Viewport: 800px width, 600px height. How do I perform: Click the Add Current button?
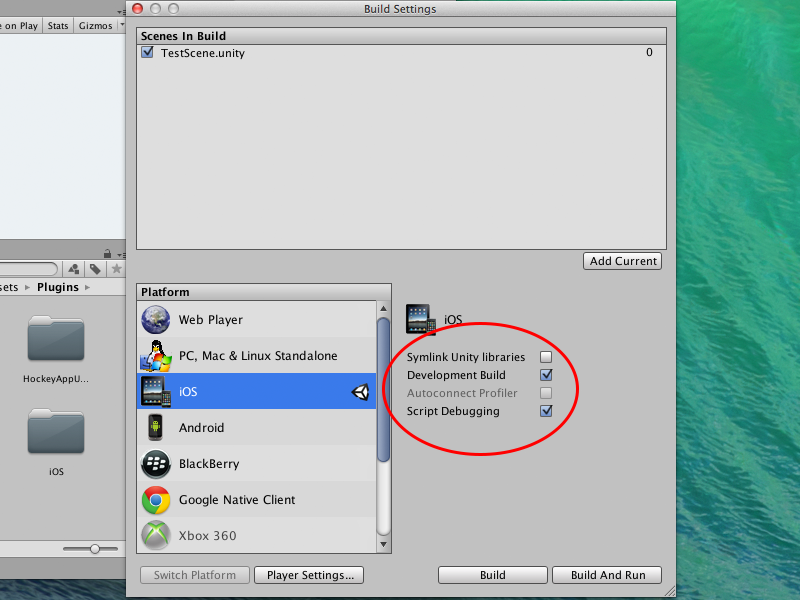pos(622,261)
